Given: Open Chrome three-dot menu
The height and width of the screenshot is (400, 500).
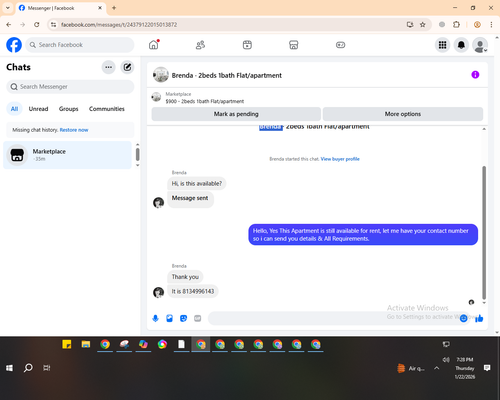Looking at the screenshot, I should click(x=491, y=24).
